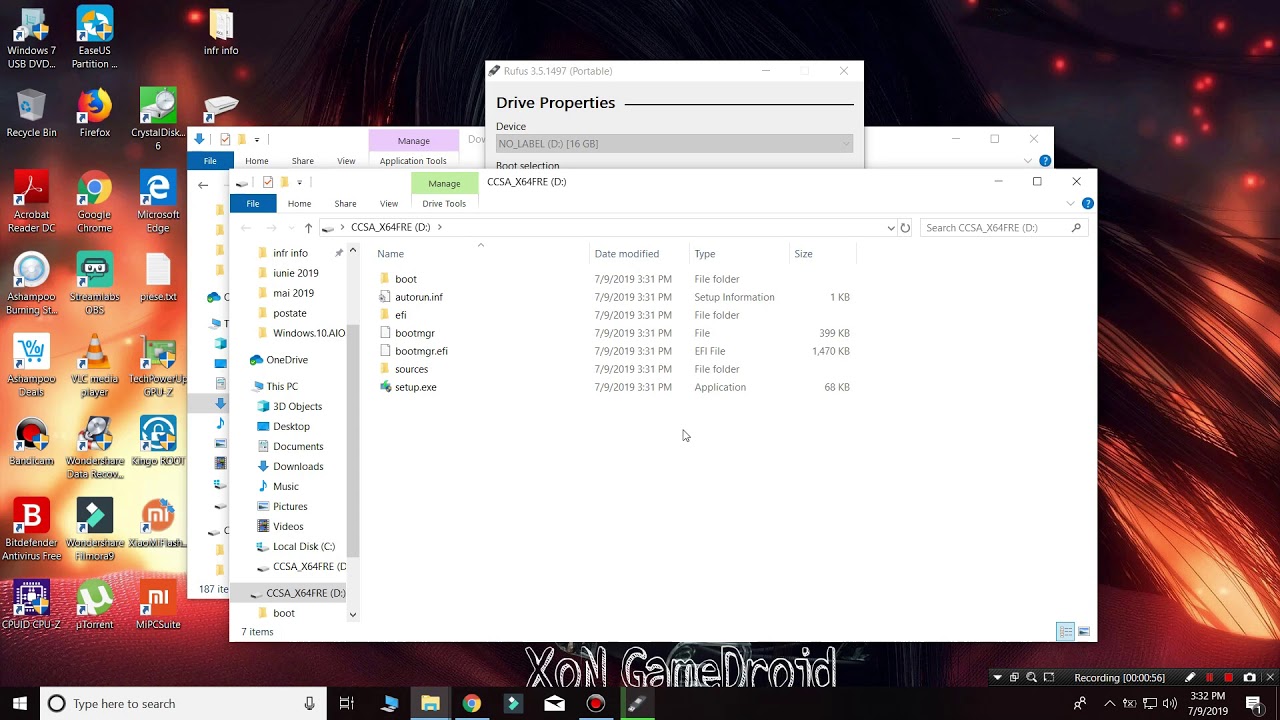The image size is (1280, 720).
Task: Switch to details view in Explorer status bar
Action: 1066,632
